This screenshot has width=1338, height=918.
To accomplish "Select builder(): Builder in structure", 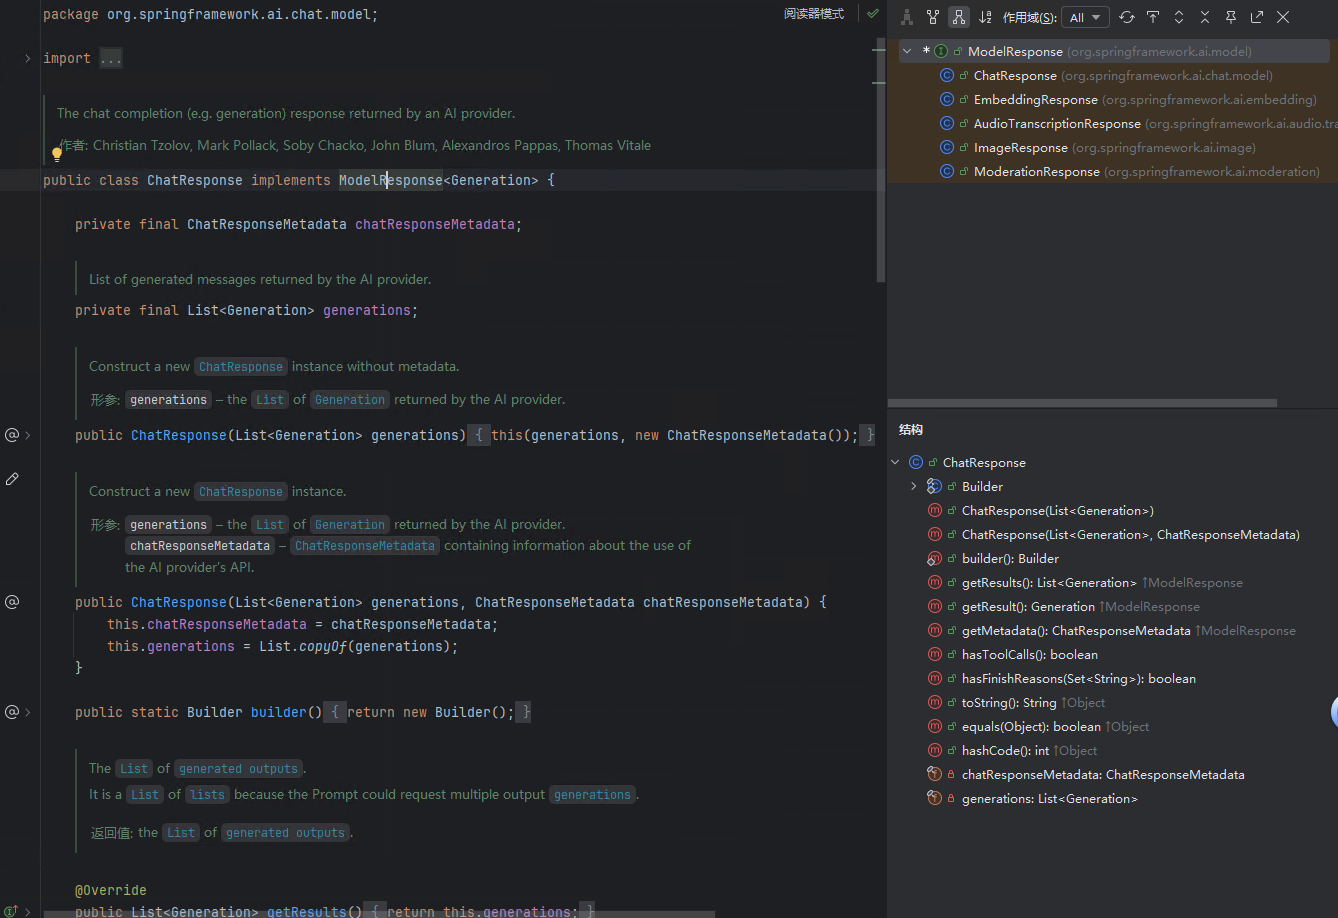I will (1010, 558).
